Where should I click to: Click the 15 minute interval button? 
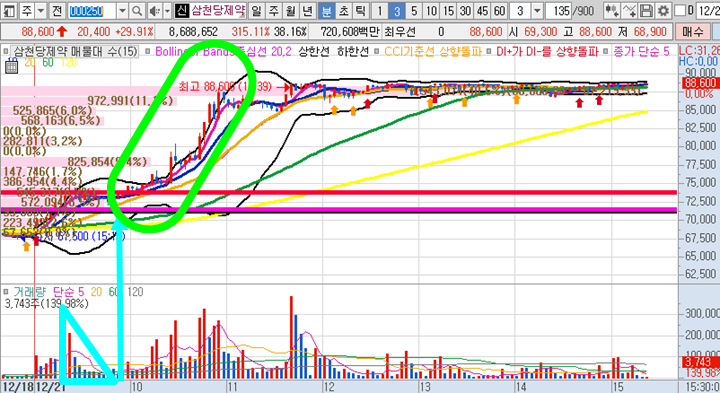(449, 10)
